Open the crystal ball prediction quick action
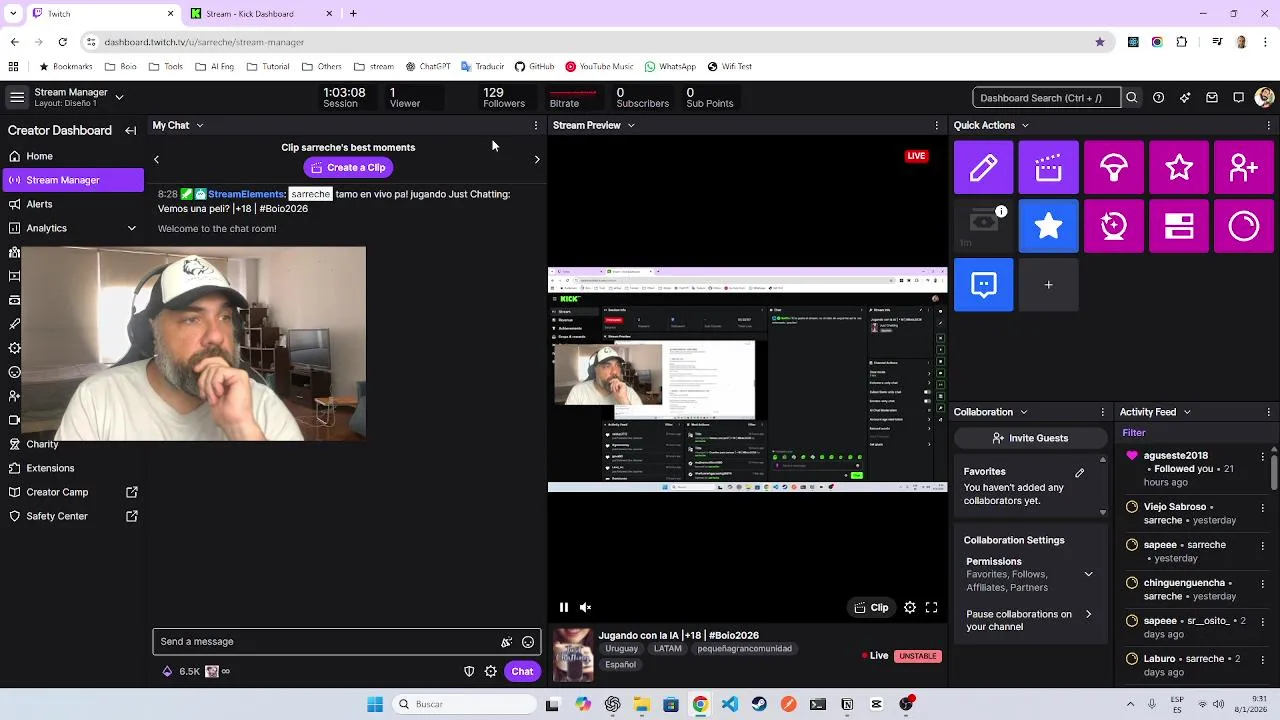The image size is (1280, 720). point(1114,226)
